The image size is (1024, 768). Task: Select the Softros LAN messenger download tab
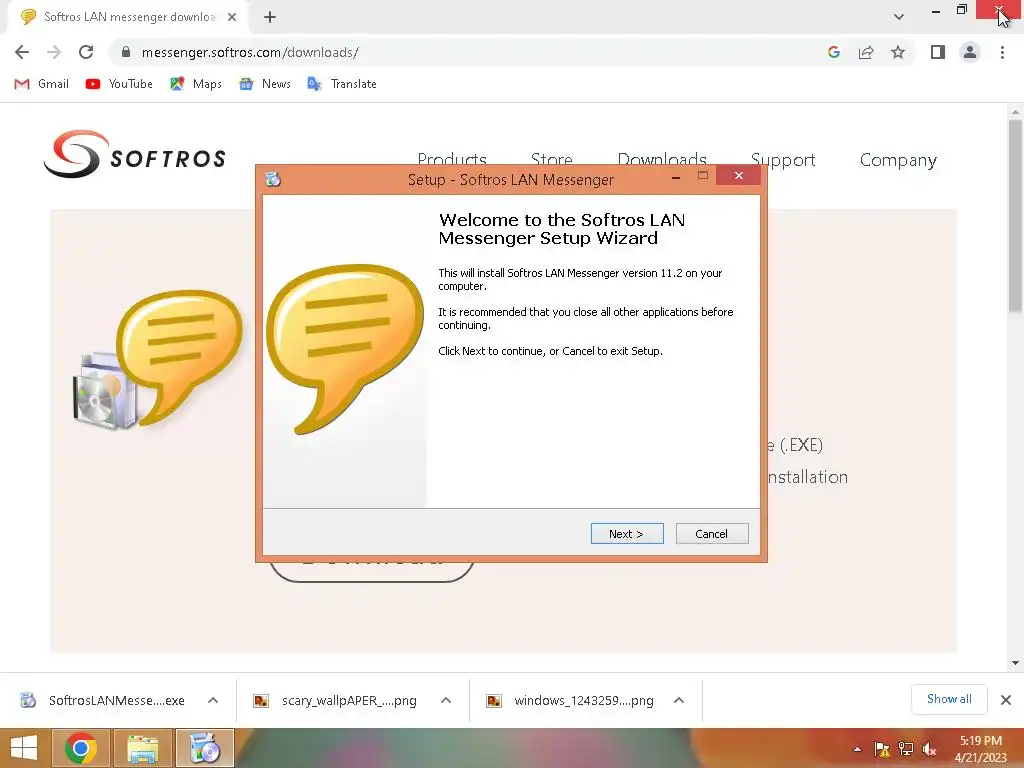point(129,17)
